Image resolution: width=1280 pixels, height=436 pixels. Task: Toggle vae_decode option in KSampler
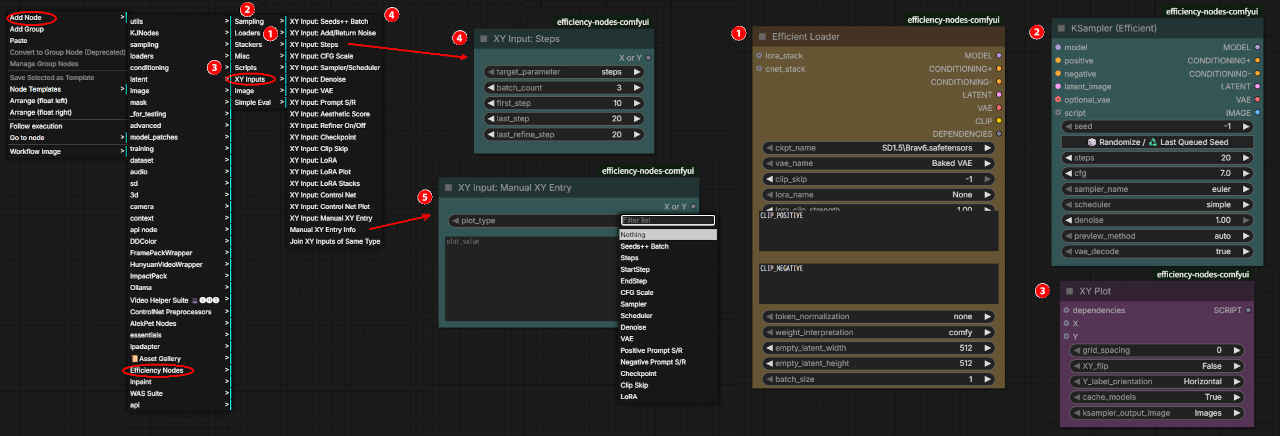(1158, 251)
